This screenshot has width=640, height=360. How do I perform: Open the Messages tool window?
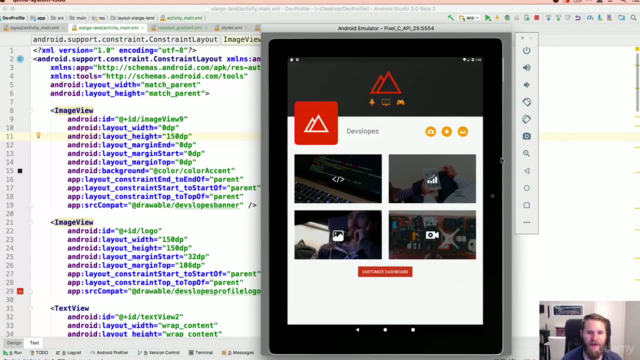click(238, 353)
